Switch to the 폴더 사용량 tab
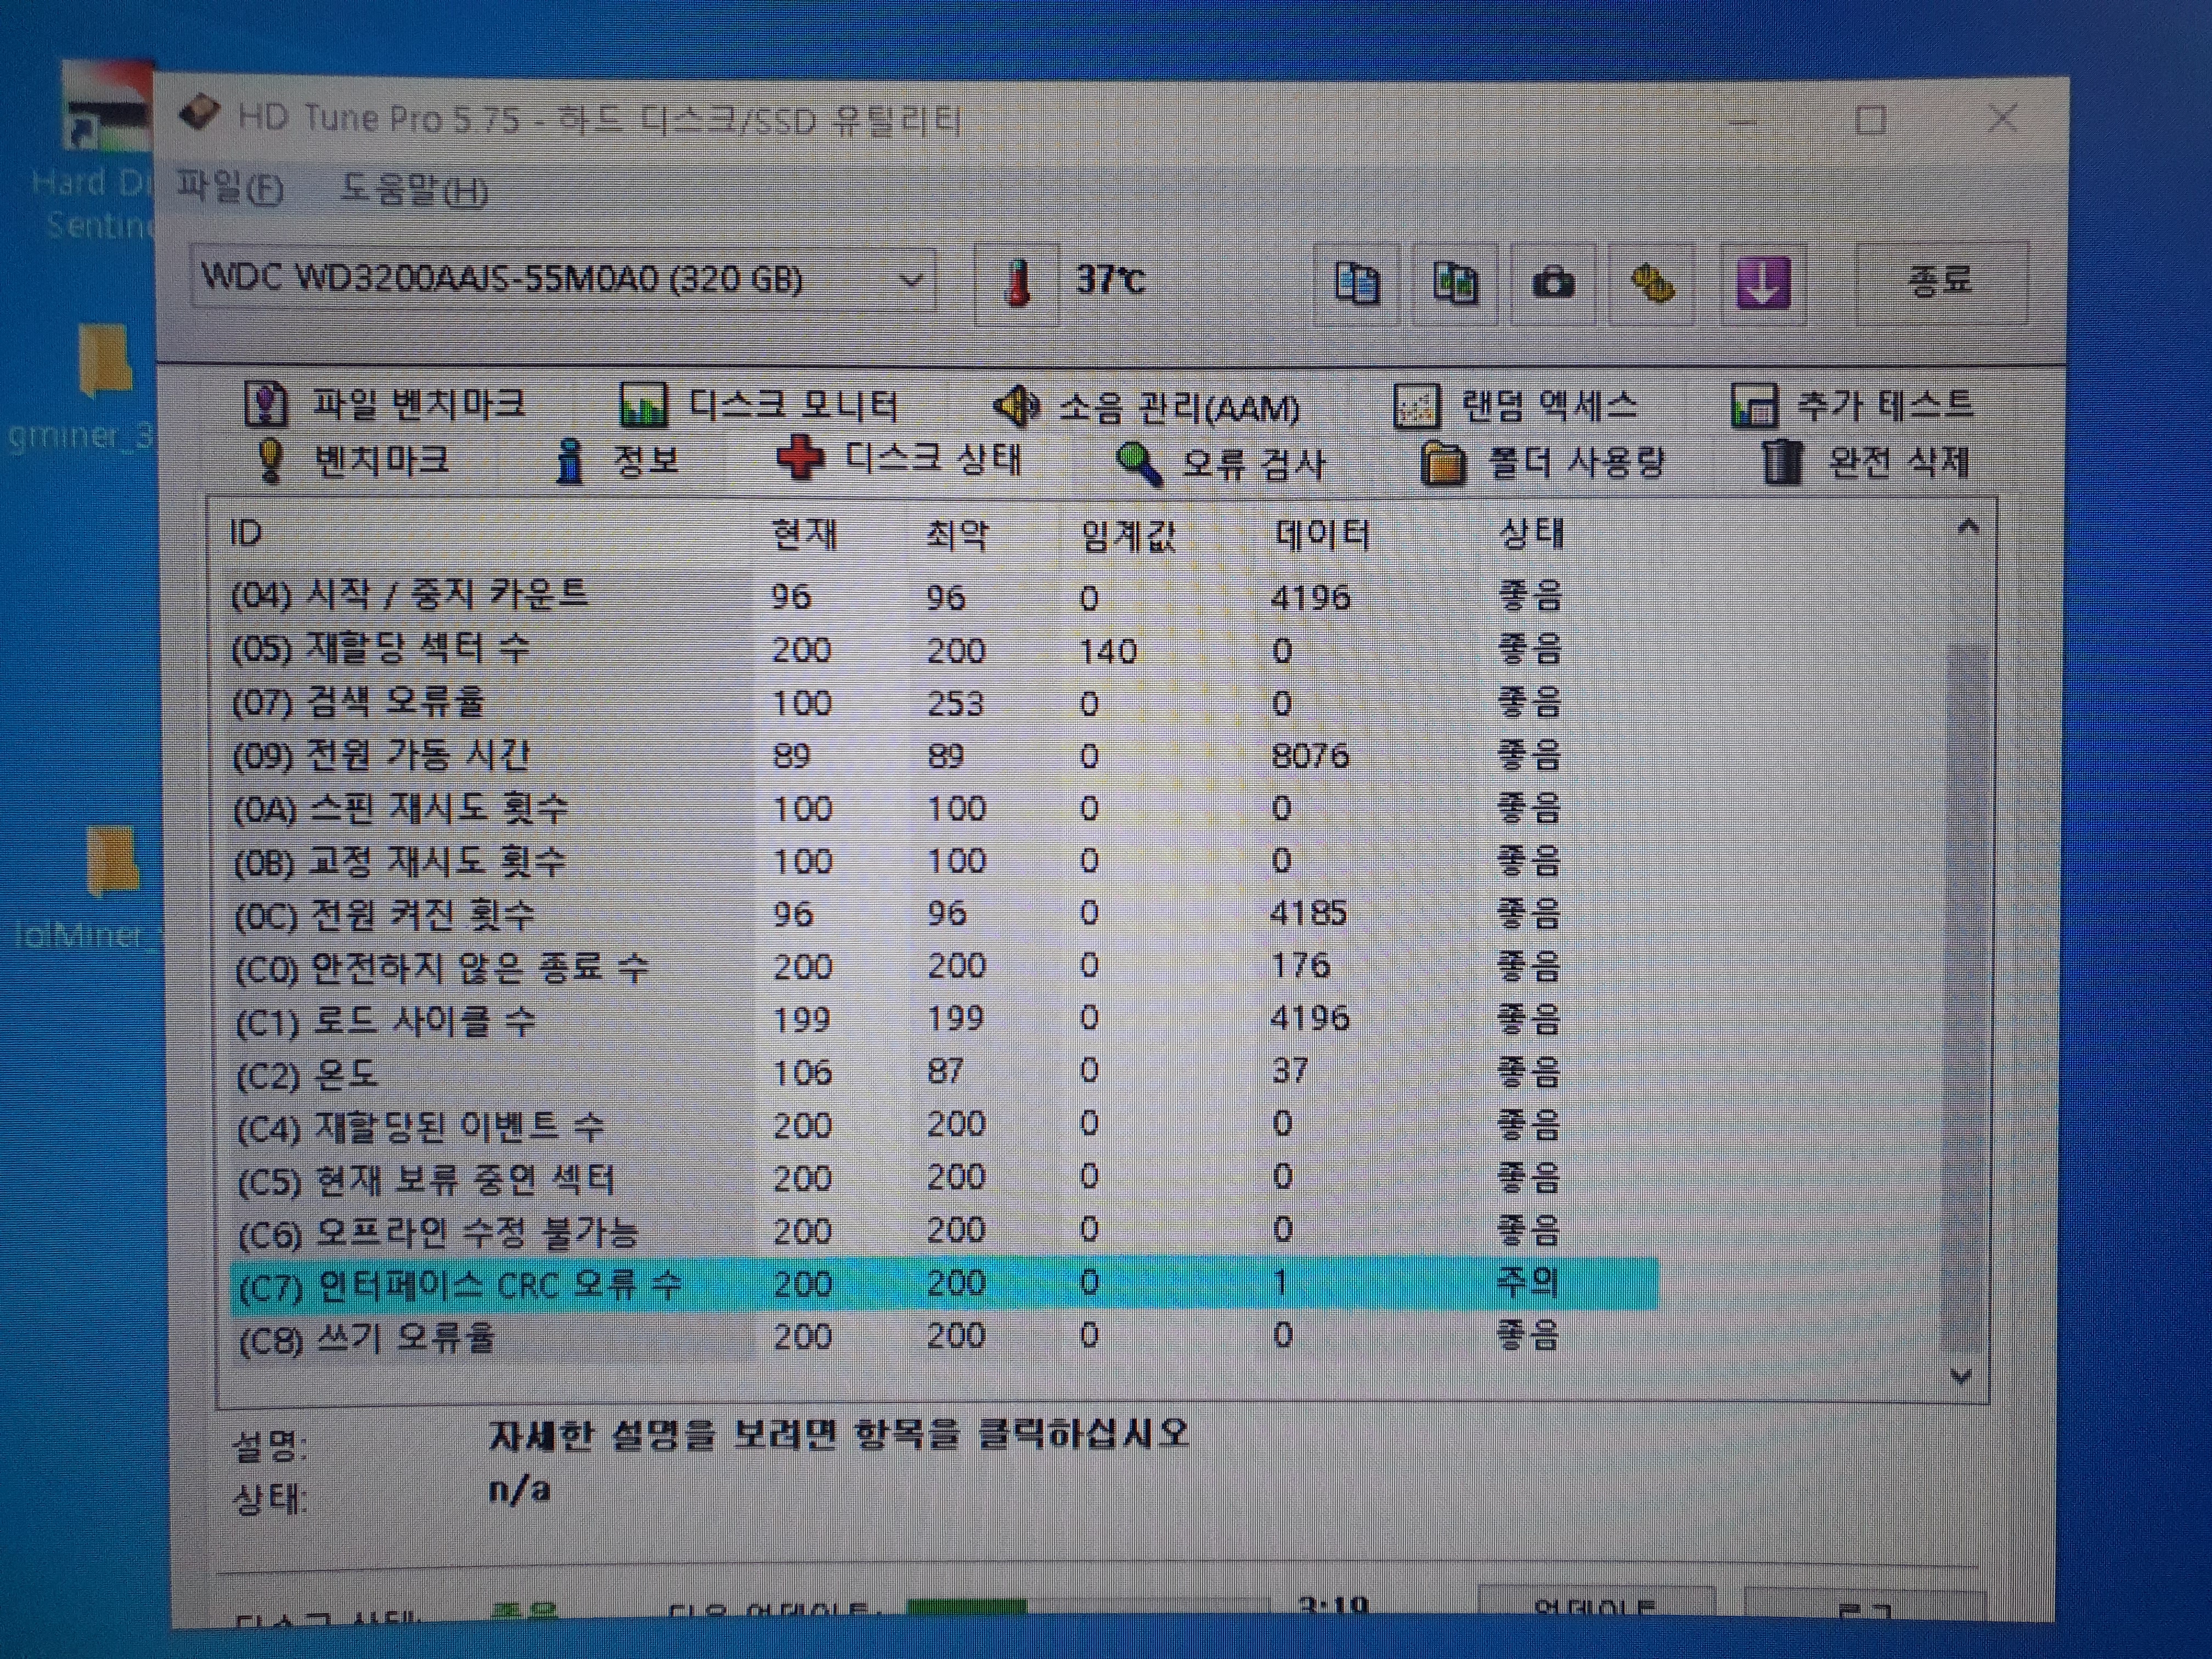Screen dimensions: 2212x1659 pyautogui.click(x=1543, y=462)
